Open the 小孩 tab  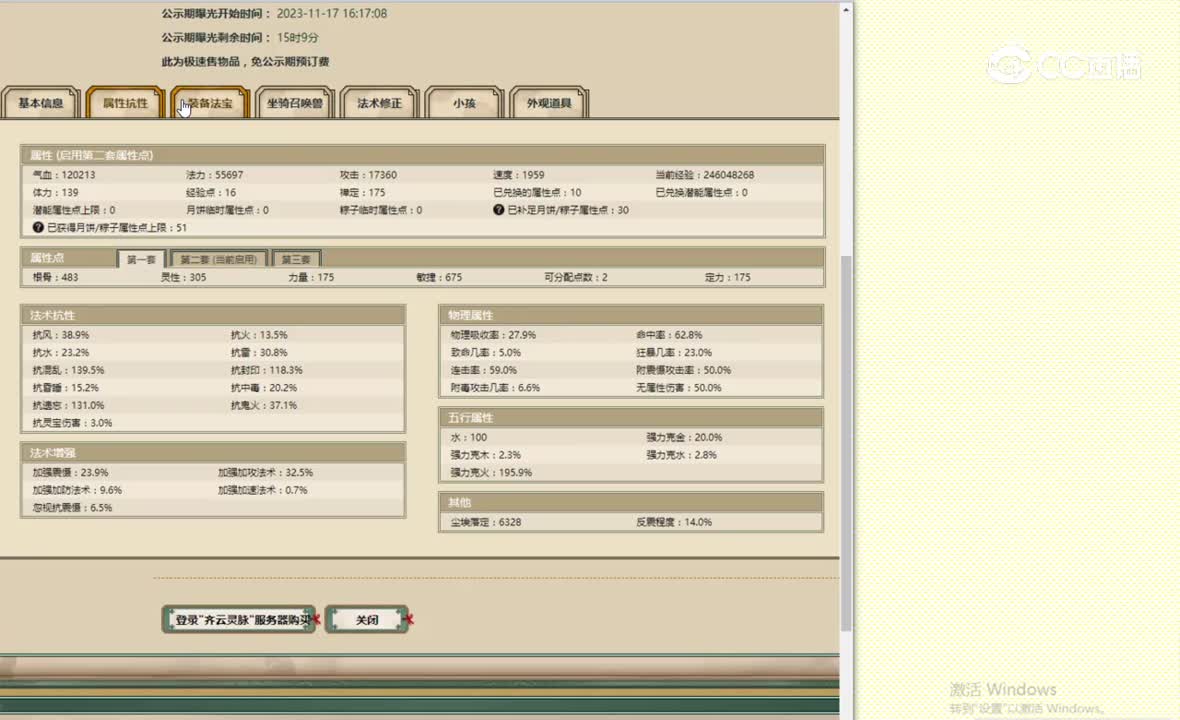click(464, 103)
